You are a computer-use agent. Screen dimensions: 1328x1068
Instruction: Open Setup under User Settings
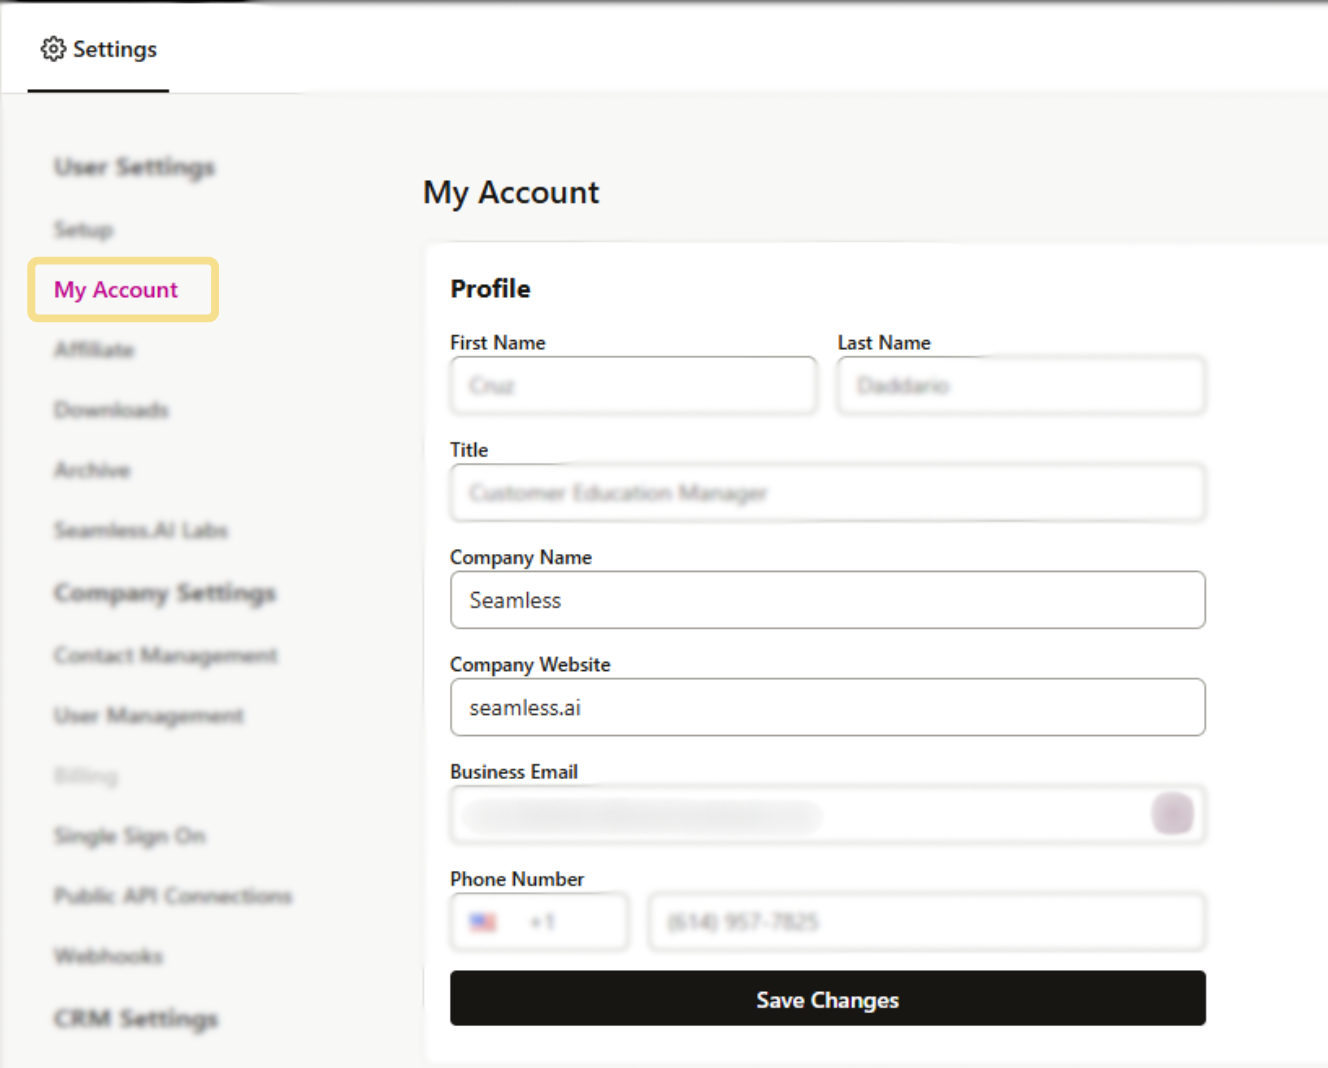click(x=83, y=230)
